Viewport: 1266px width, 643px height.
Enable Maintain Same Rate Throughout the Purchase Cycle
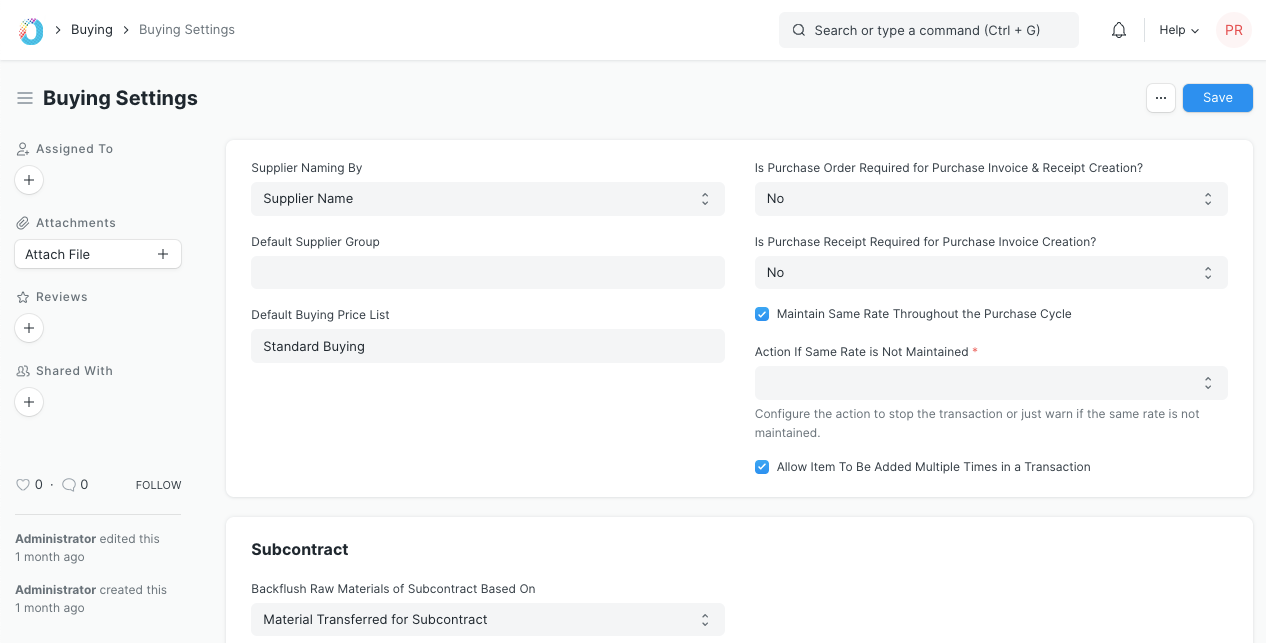tap(762, 314)
